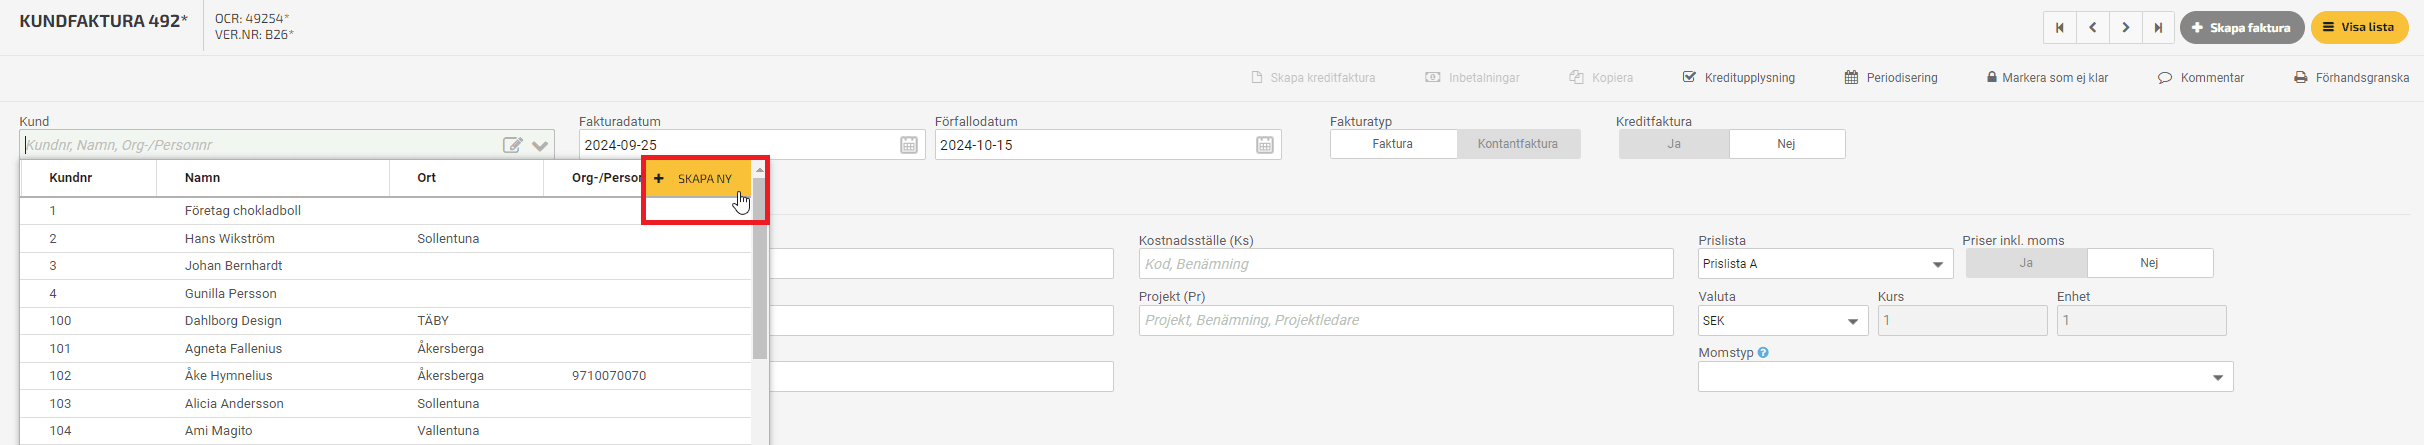Click Skapa ny customer button
2424x445 pixels.
click(x=697, y=179)
